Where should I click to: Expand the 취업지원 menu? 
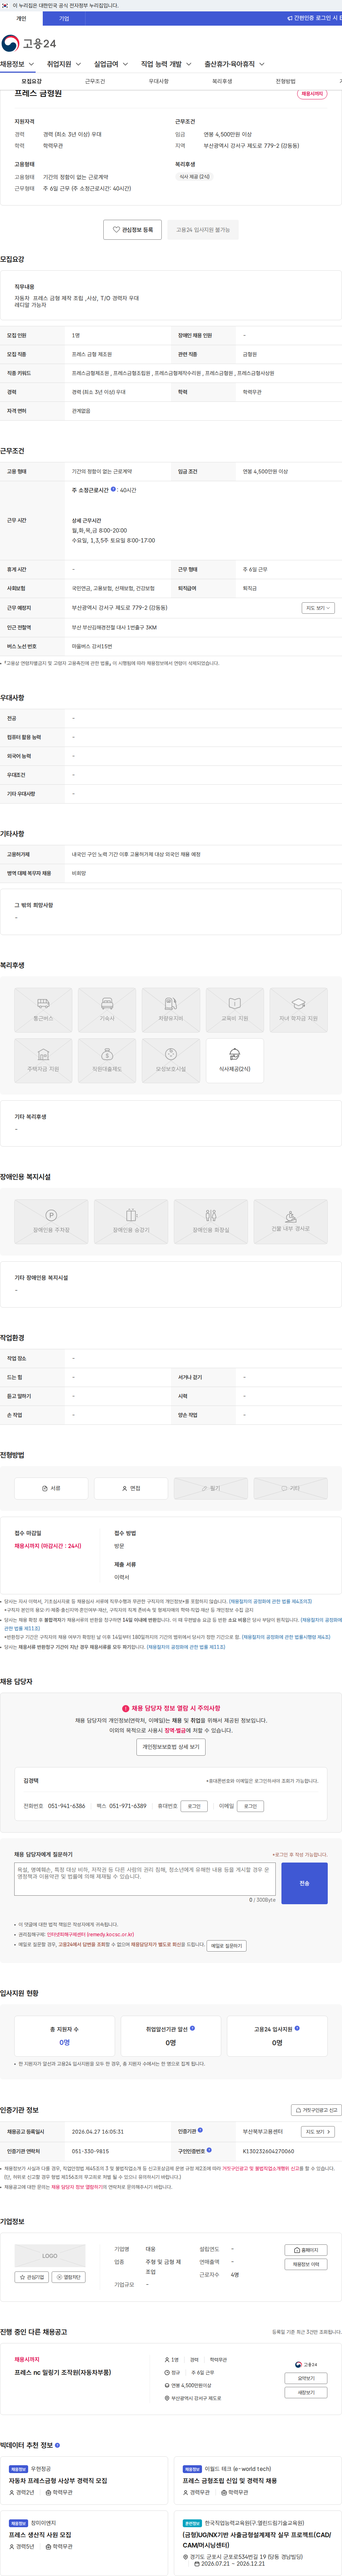pyautogui.click(x=64, y=64)
